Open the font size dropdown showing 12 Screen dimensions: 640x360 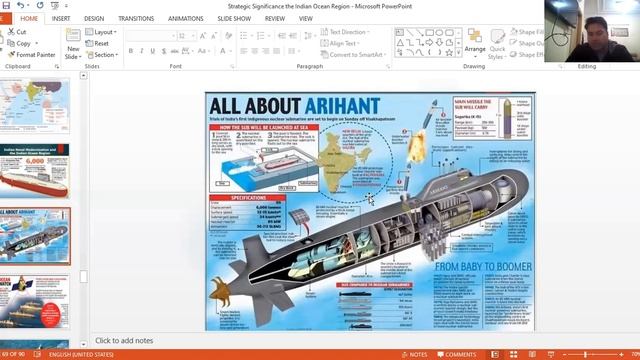[x=187, y=36]
